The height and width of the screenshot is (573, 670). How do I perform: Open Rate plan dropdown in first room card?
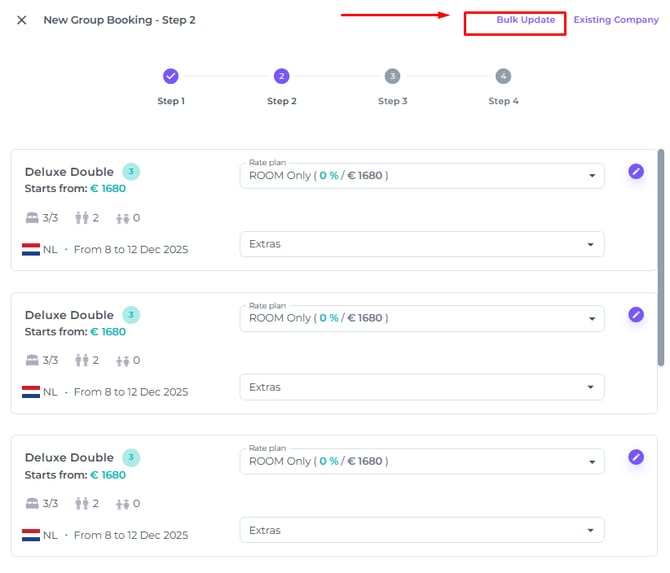pyautogui.click(x=421, y=176)
